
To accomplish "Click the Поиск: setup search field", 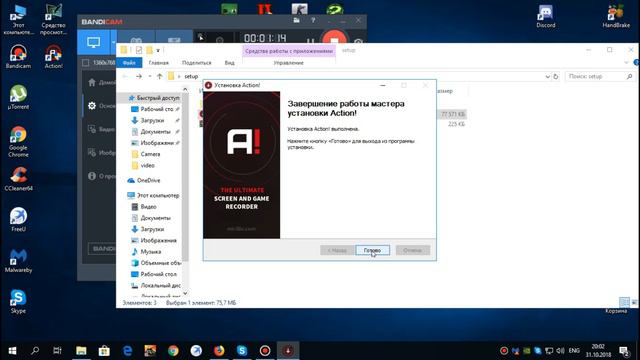I will (600, 76).
